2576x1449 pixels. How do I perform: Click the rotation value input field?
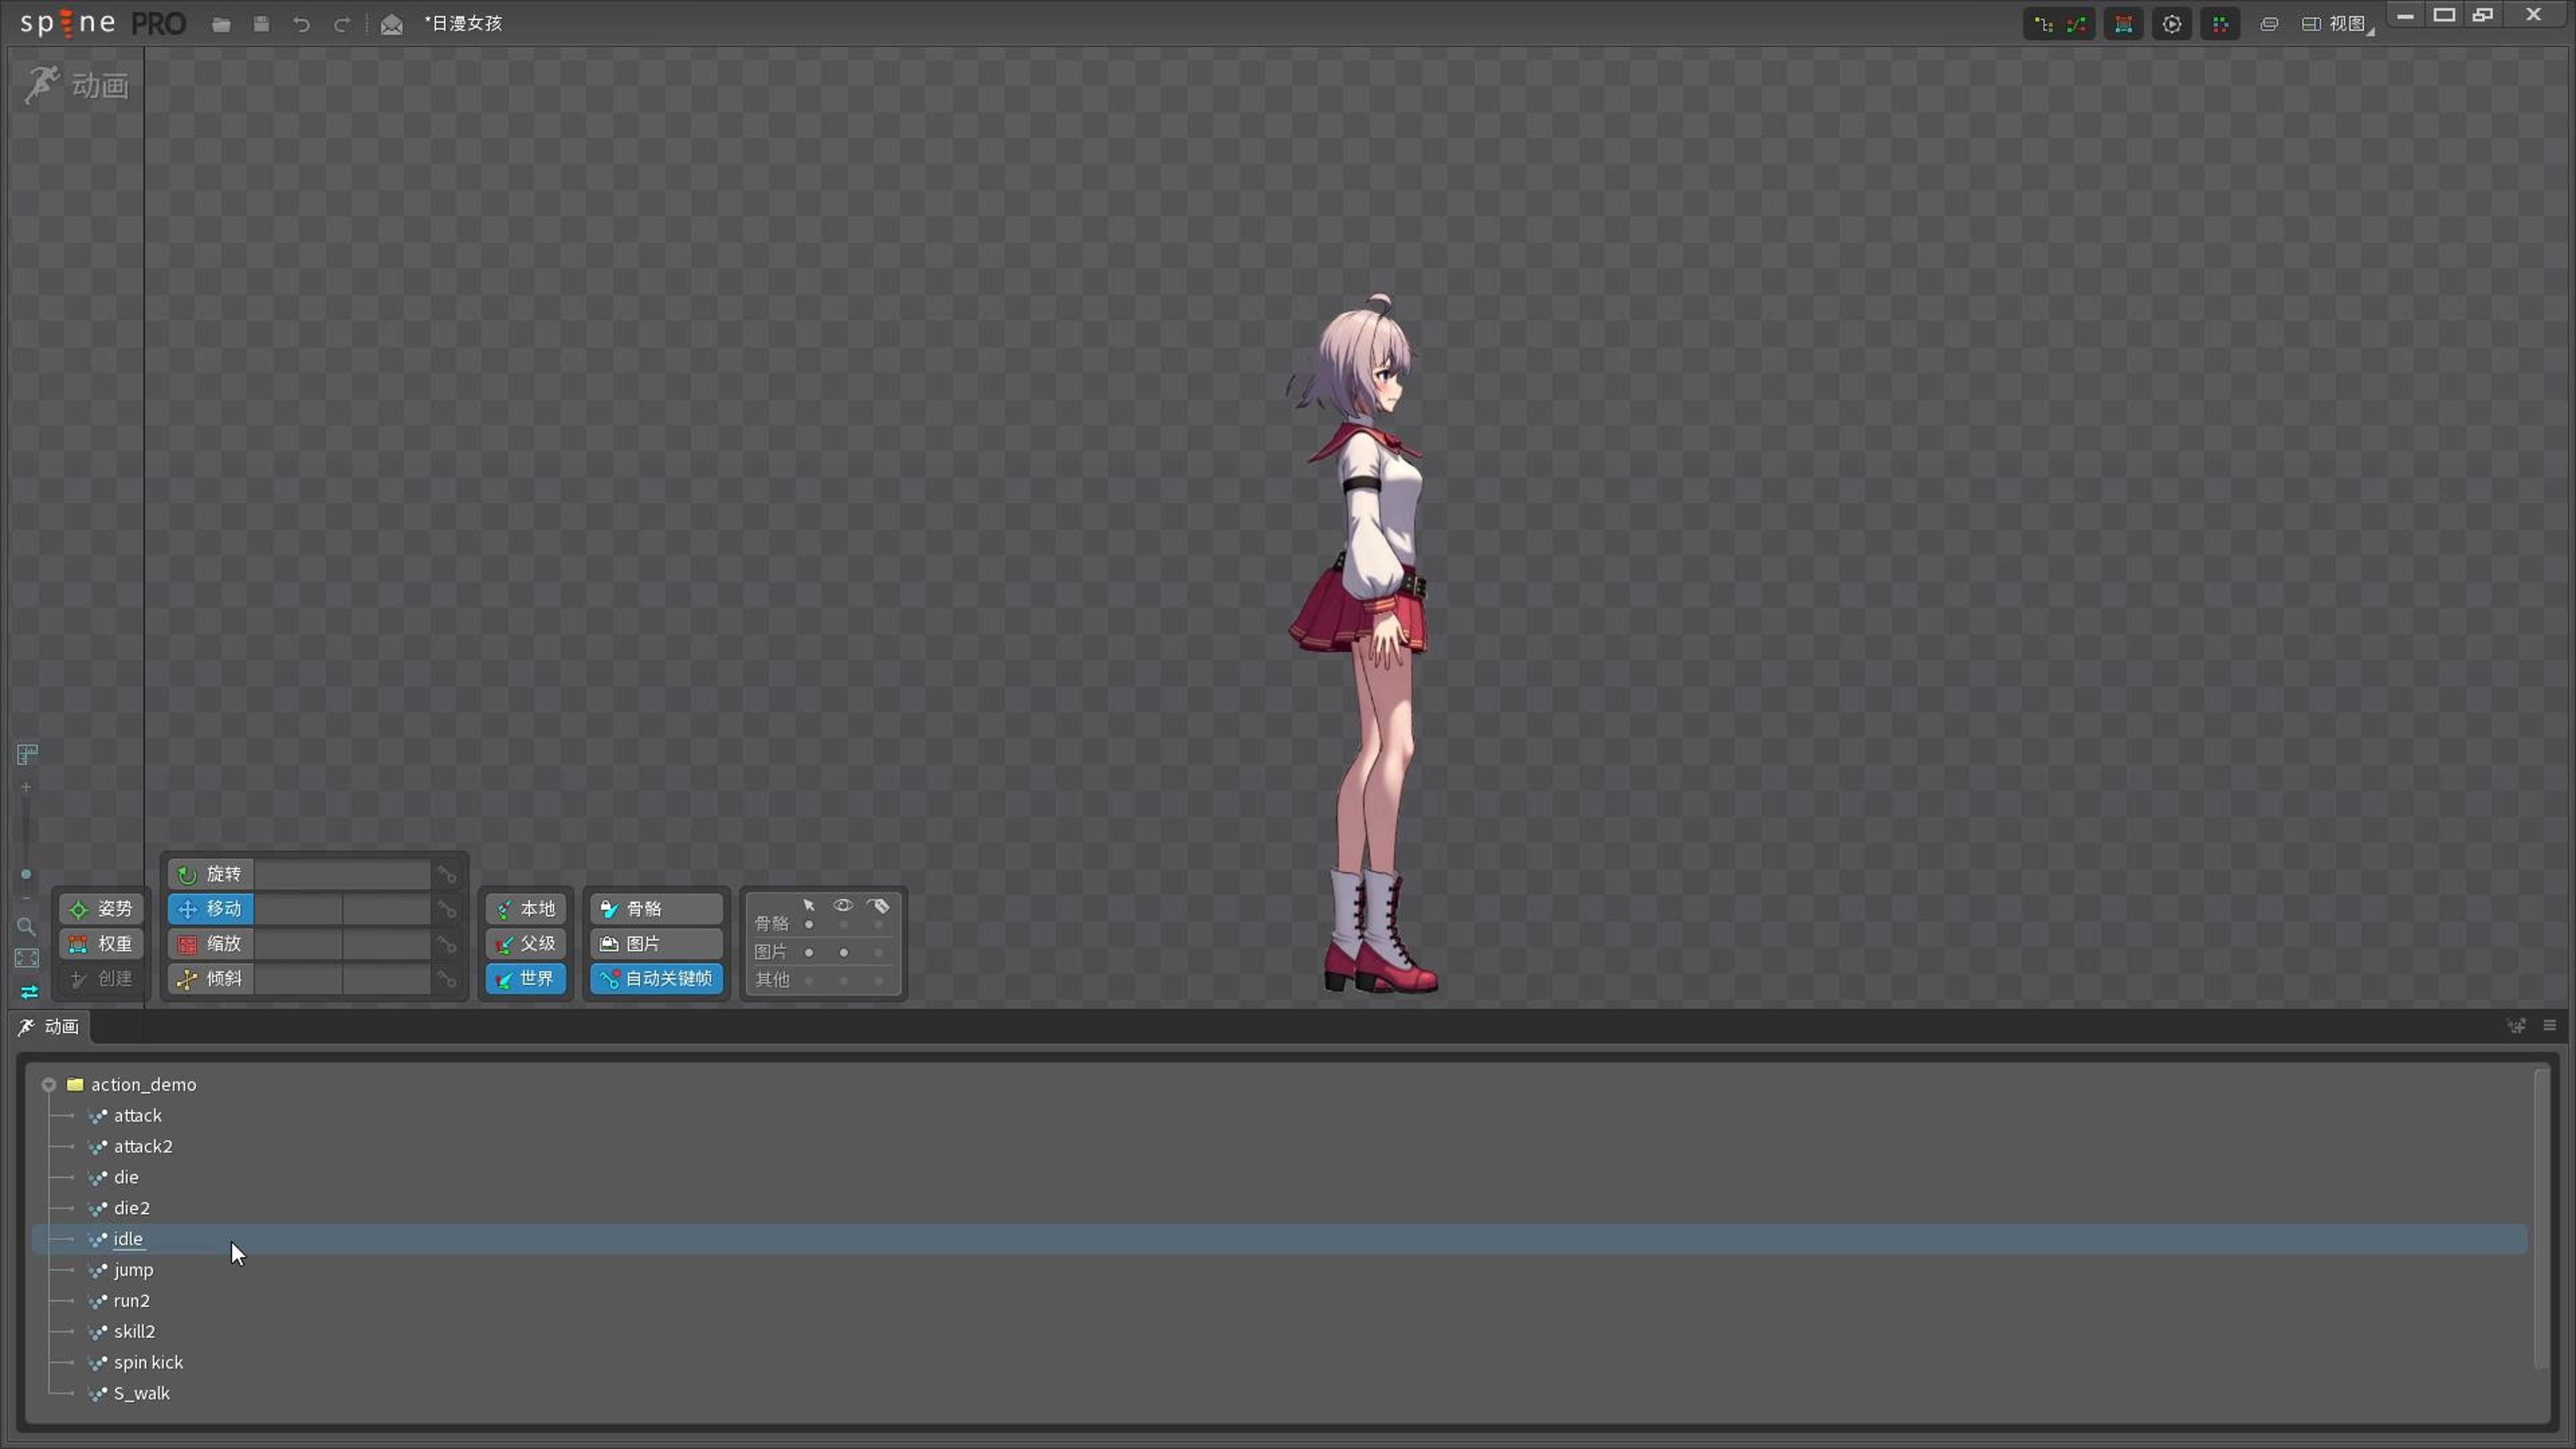342,874
